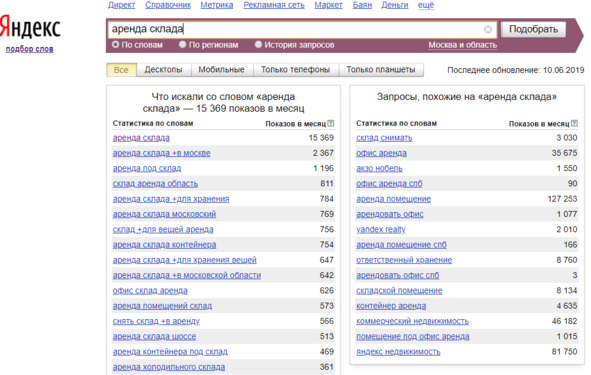Open the 'Деньги' top menu link
The height and width of the screenshot is (375, 591).
(x=395, y=5)
